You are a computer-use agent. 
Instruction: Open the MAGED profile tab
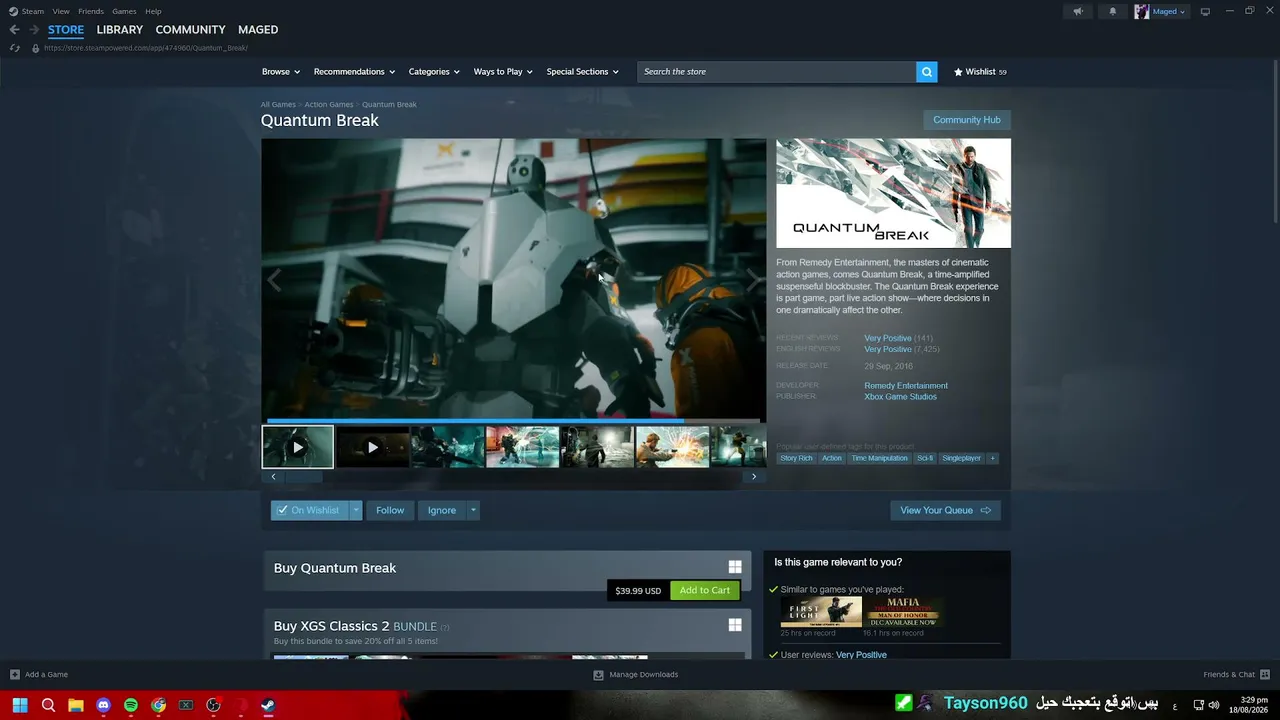click(x=258, y=30)
